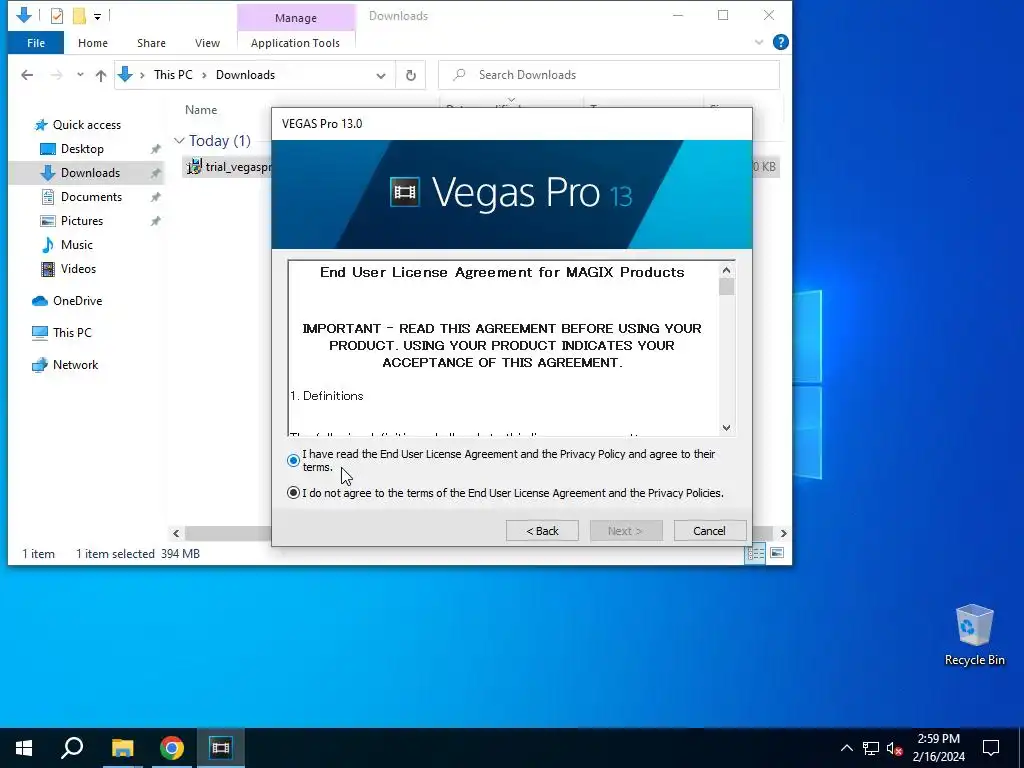Switch to the Home ribbon tab
1024x768 pixels.
pyautogui.click(x=93, y=43)
